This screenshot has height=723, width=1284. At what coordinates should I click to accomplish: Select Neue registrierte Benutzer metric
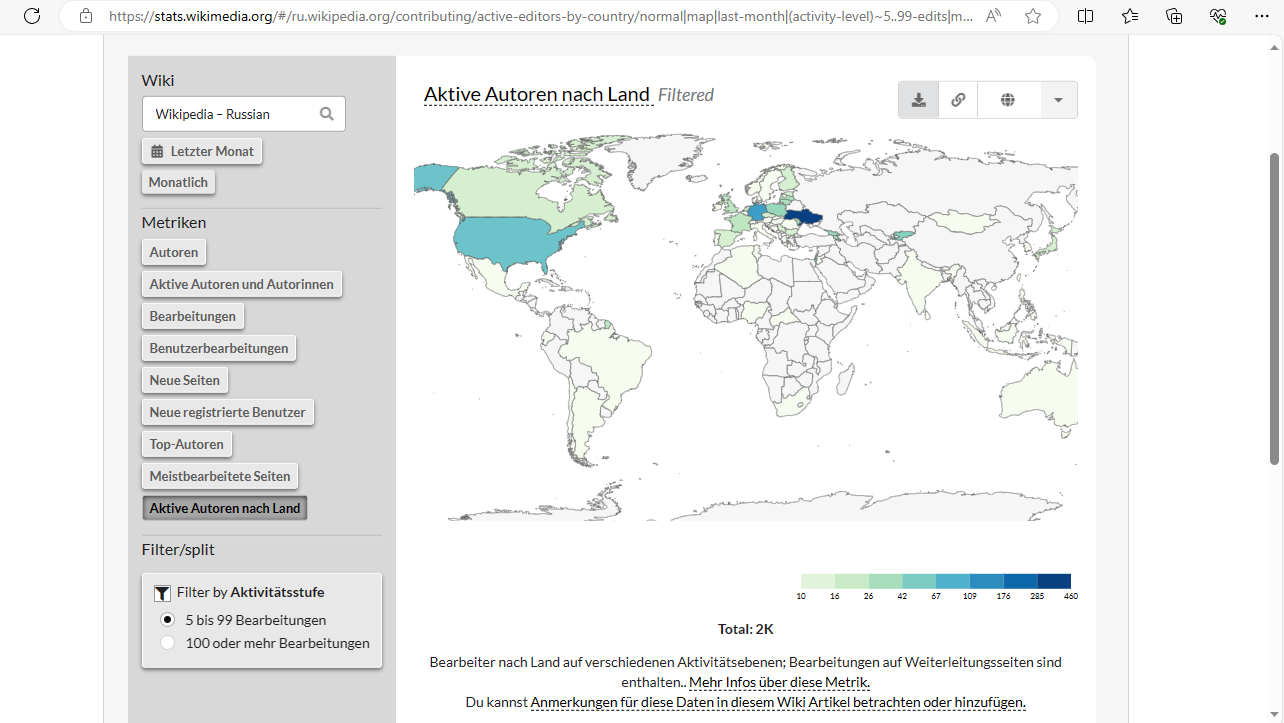(228, 412)
